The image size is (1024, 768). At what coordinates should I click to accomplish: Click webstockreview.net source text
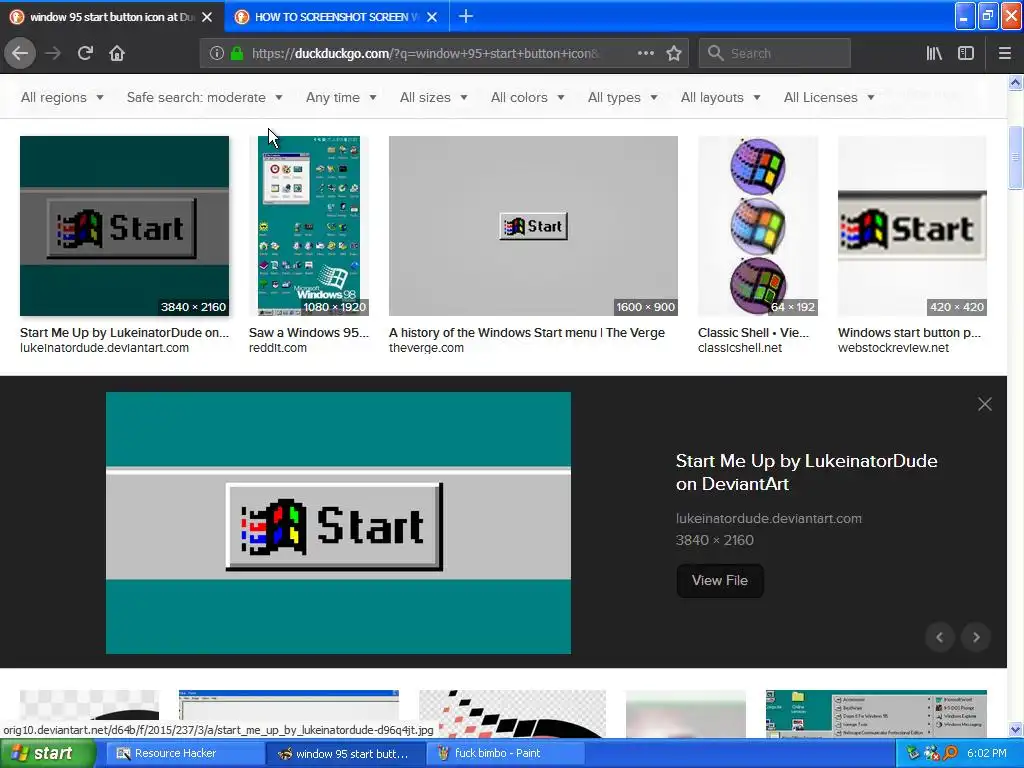click(x=893, y=348)
